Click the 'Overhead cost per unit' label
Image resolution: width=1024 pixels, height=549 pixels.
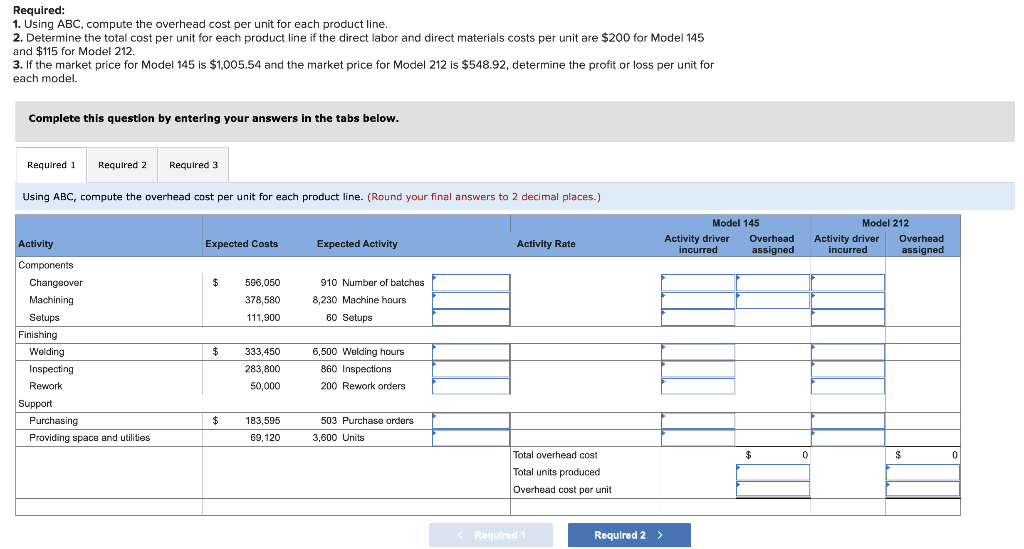click(562, 490)
